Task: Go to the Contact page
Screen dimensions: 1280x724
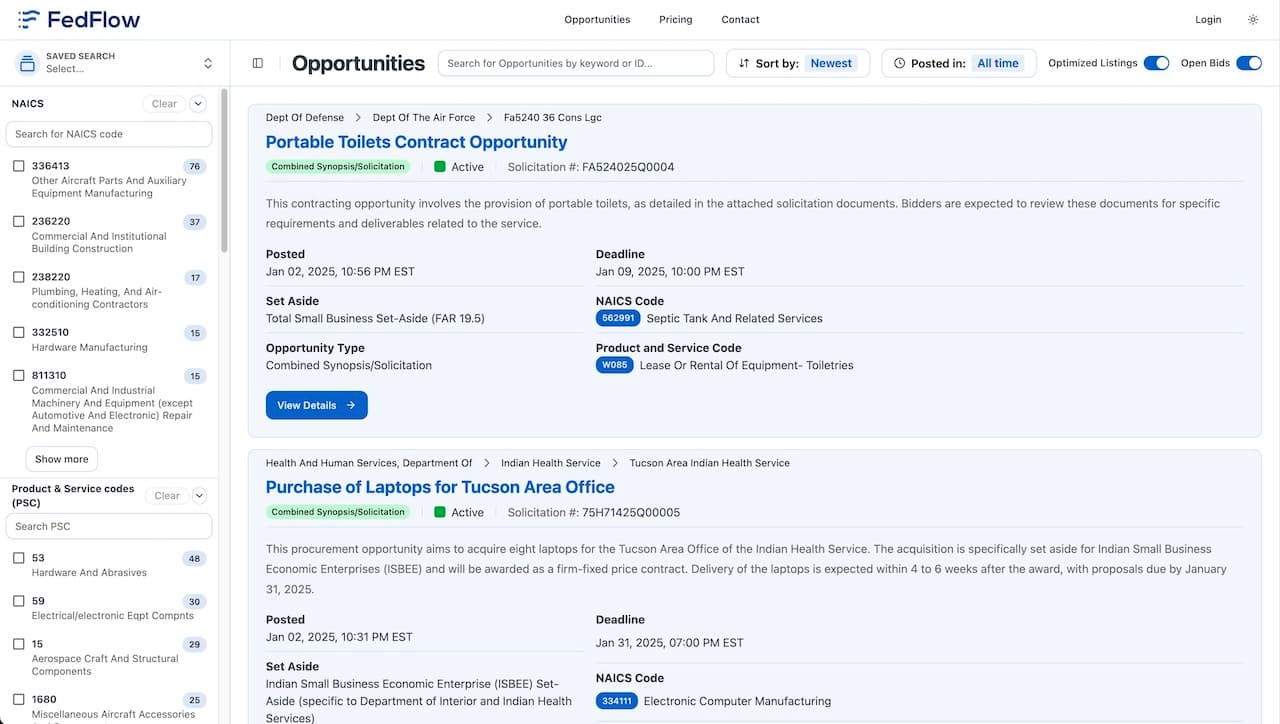Action: pyautogui.click(x=740, y=19)
